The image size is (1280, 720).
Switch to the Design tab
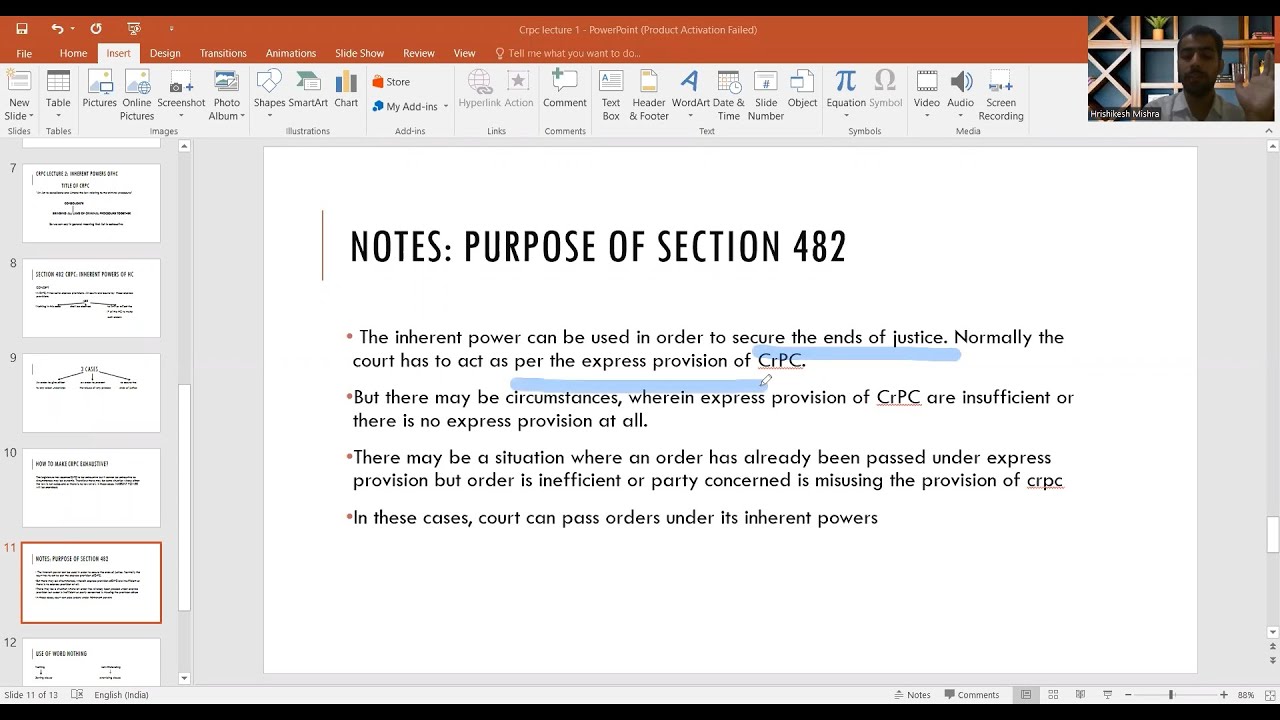[x=165, y=53]
